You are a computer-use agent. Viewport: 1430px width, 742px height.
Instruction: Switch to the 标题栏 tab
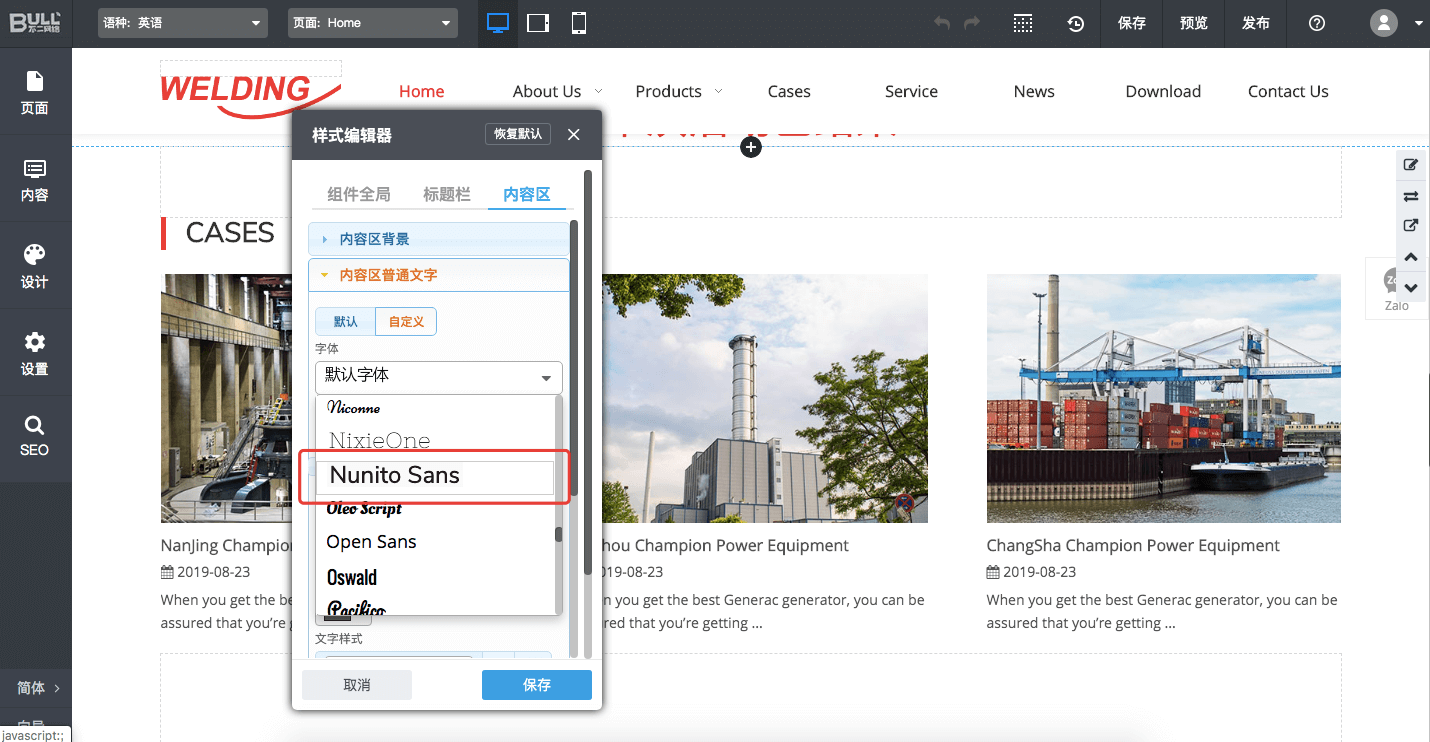coord(446,194)
